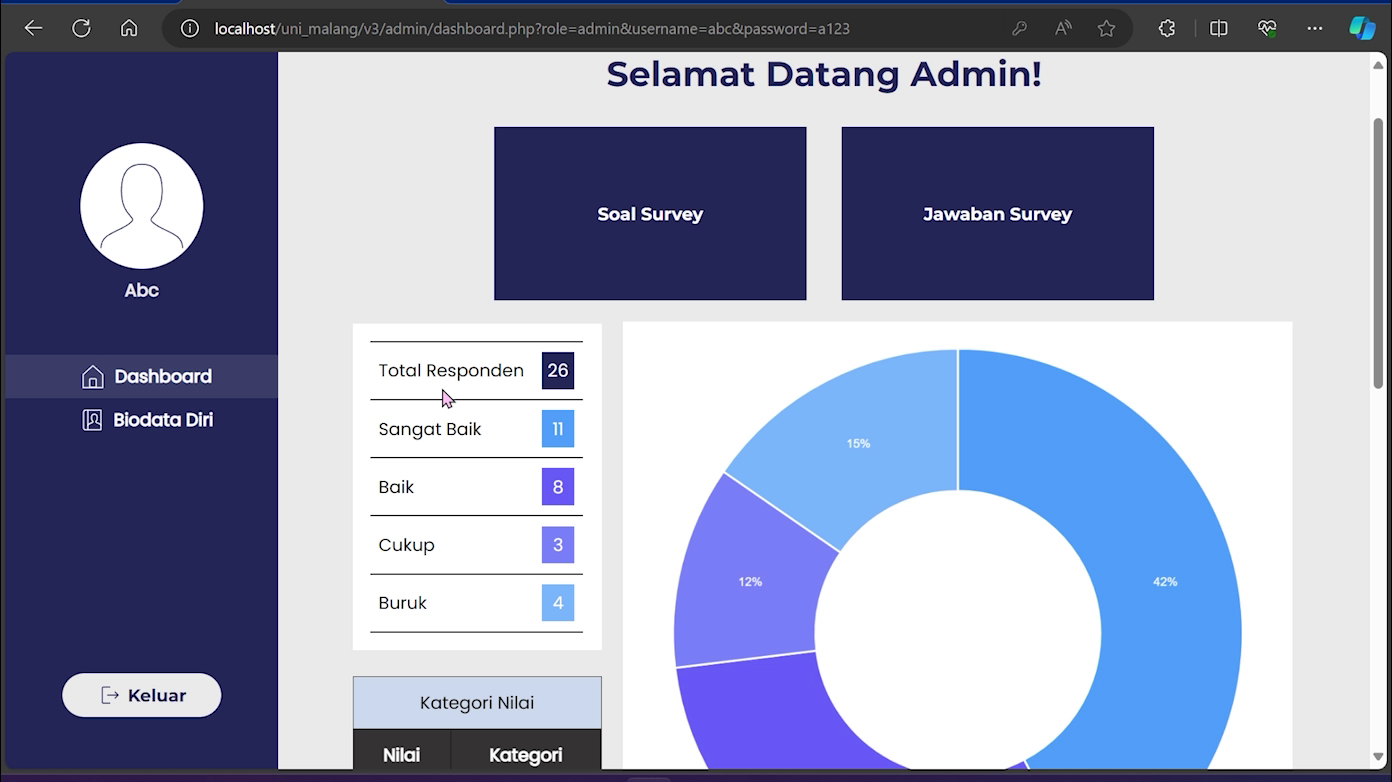Open split screen icon
This screenshot has width=1392, height=782.
coord(1218,29)
